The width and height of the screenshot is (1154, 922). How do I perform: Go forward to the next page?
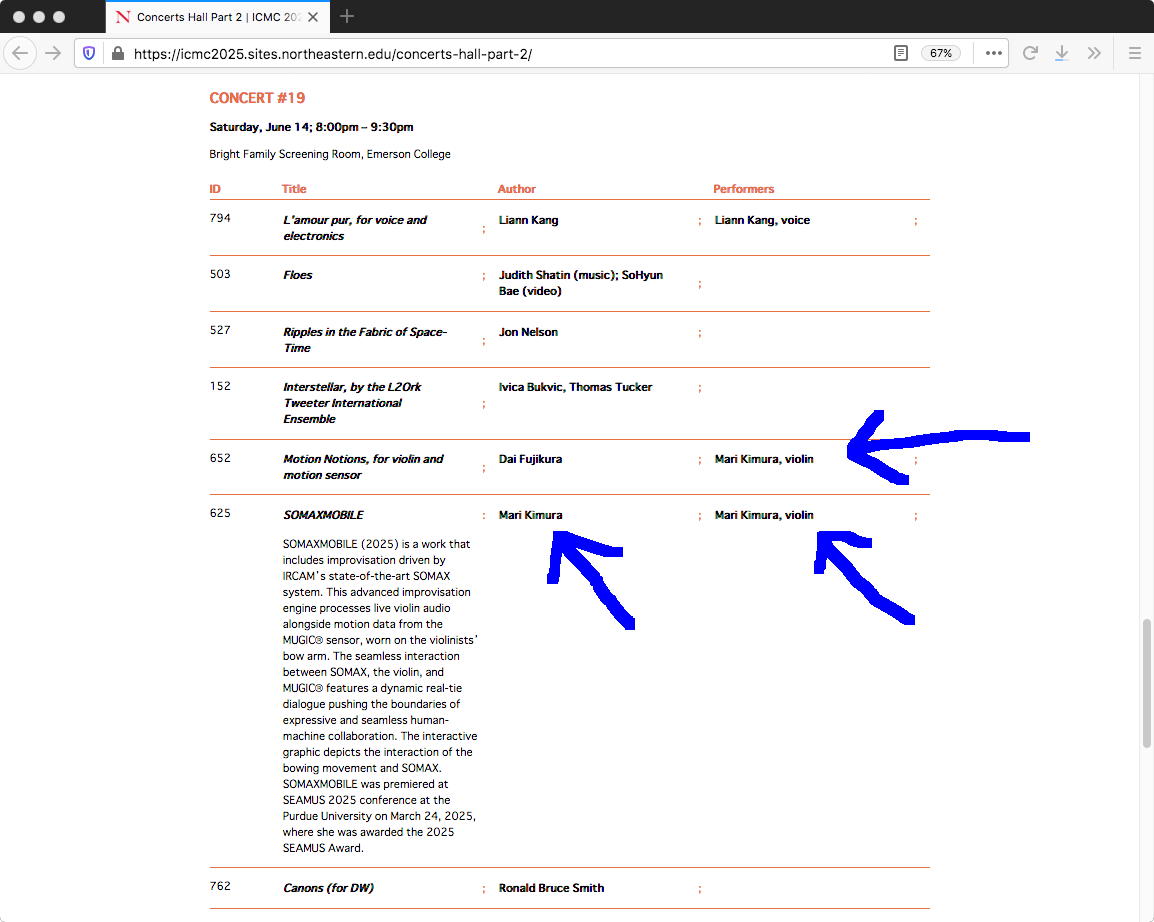53,53
